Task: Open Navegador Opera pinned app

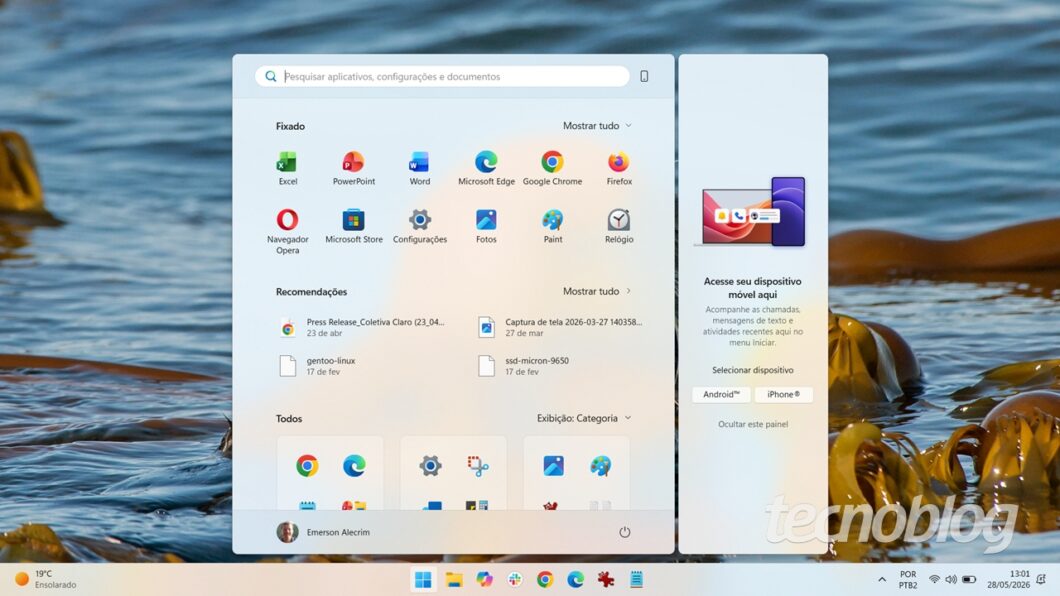Action: pos(287,231)
